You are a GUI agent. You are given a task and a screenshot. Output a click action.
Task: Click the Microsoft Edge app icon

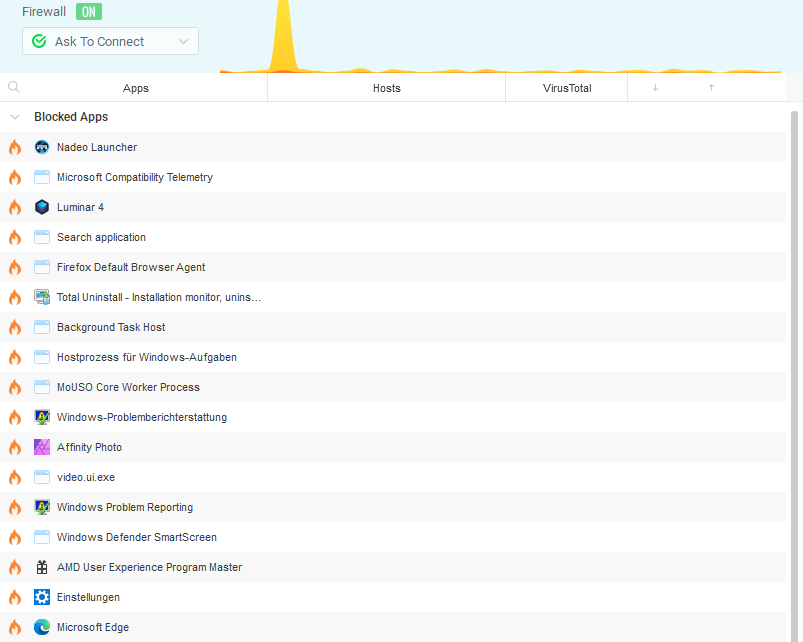[42, 627]
